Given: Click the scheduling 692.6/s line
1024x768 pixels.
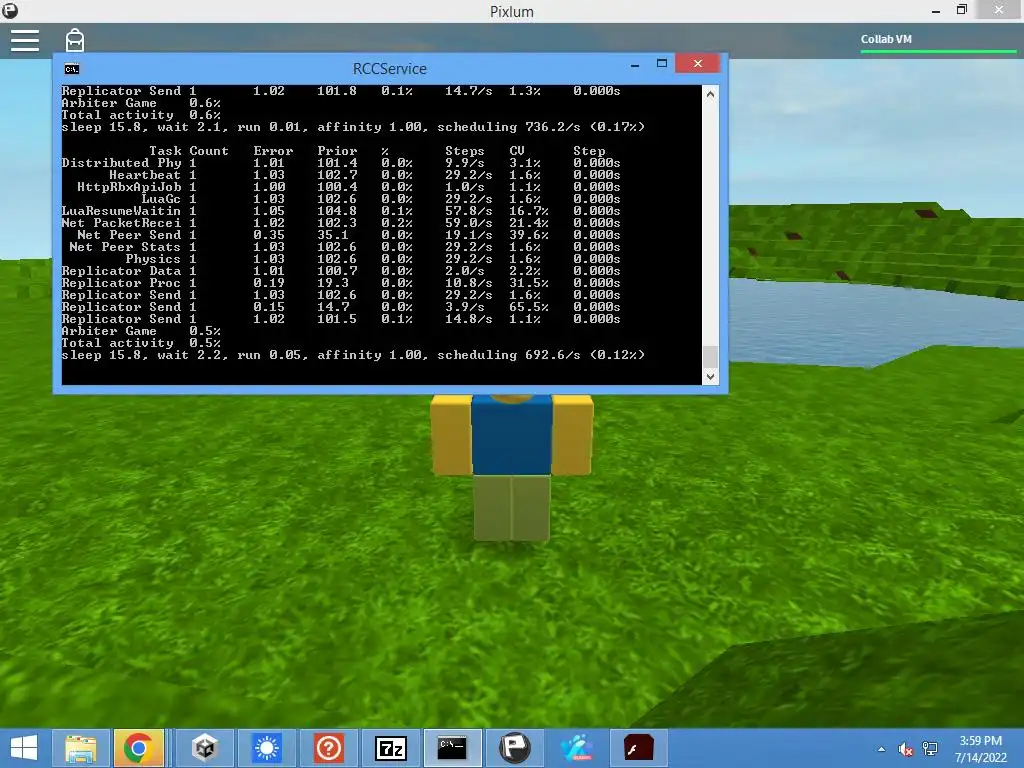Looking at the screenshot, I should [x=353, y=355].
